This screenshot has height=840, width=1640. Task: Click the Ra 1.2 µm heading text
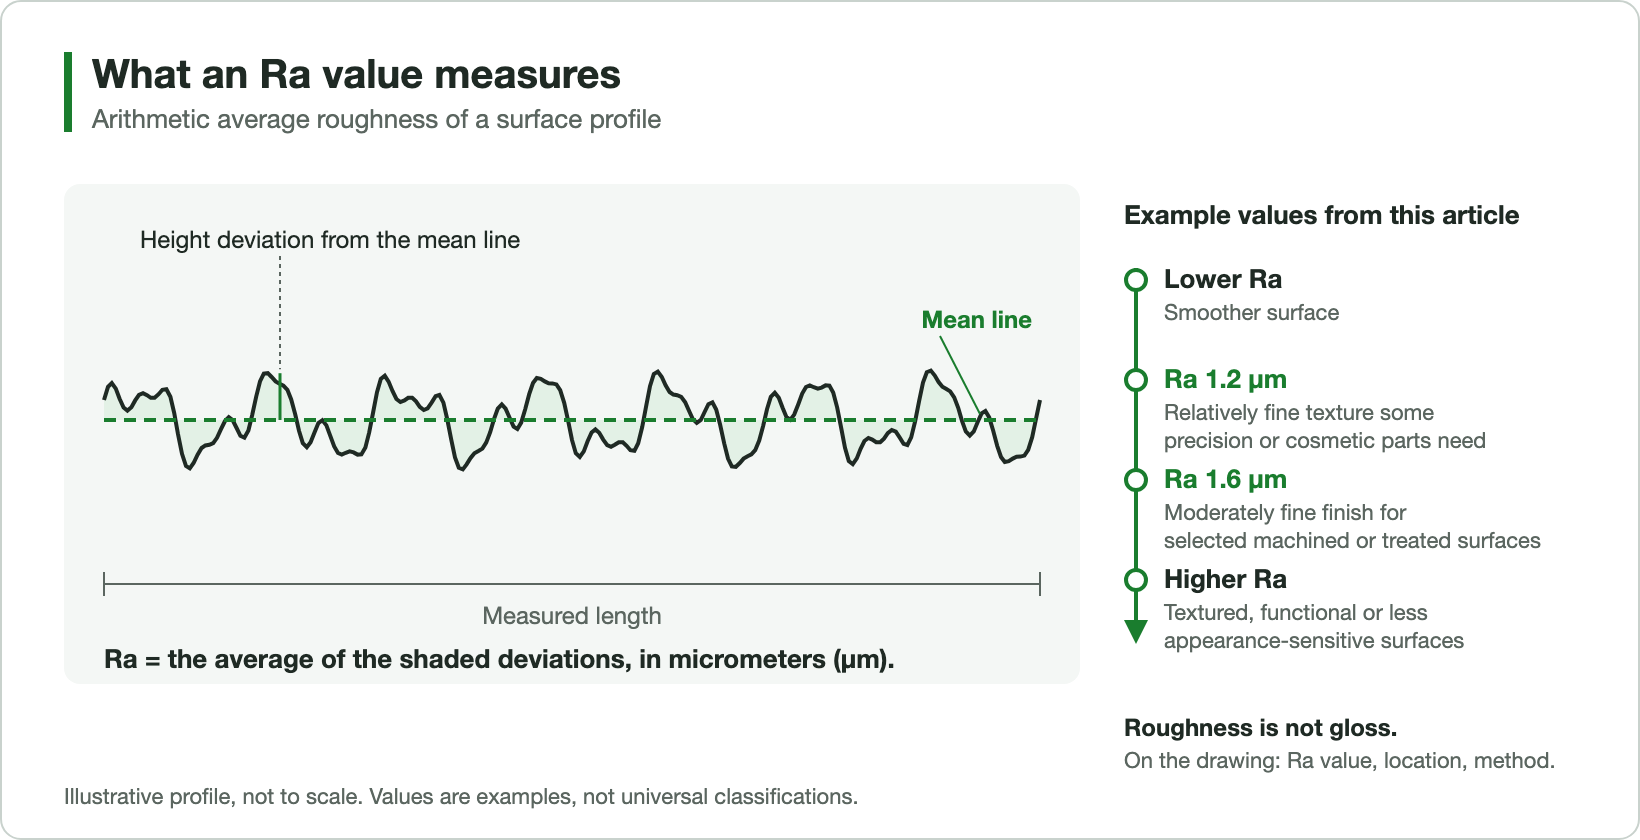(x=1225, y=380)
